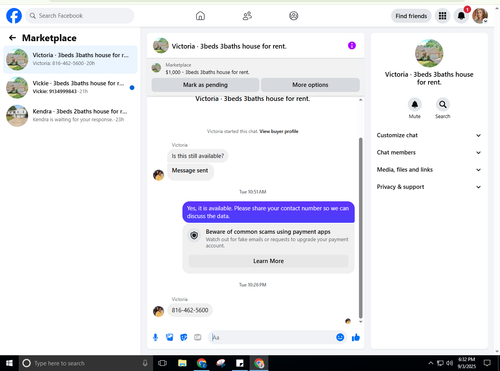Open Vickie 3beds 3baths conversation
This screenshot has width=500, height=371.
[x=70, y=88]
